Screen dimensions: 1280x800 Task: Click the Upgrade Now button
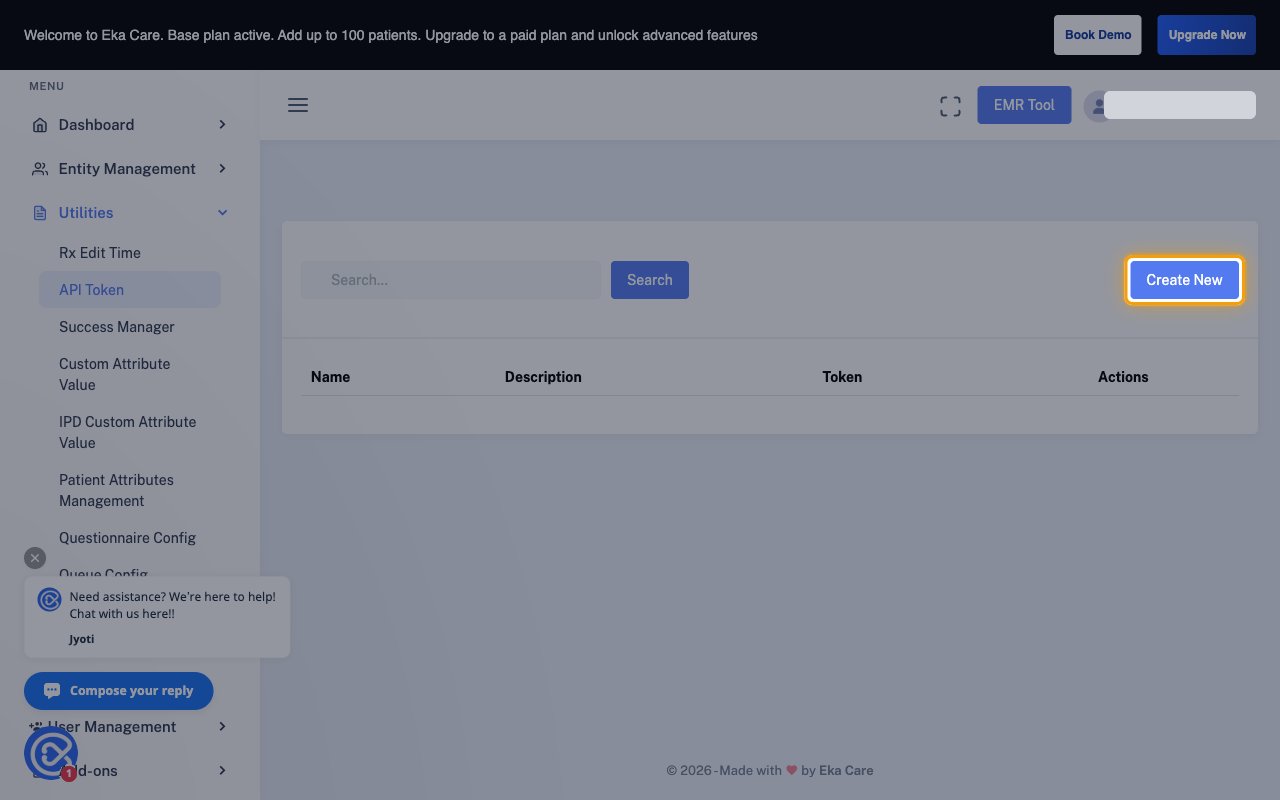pos(1207,35)
